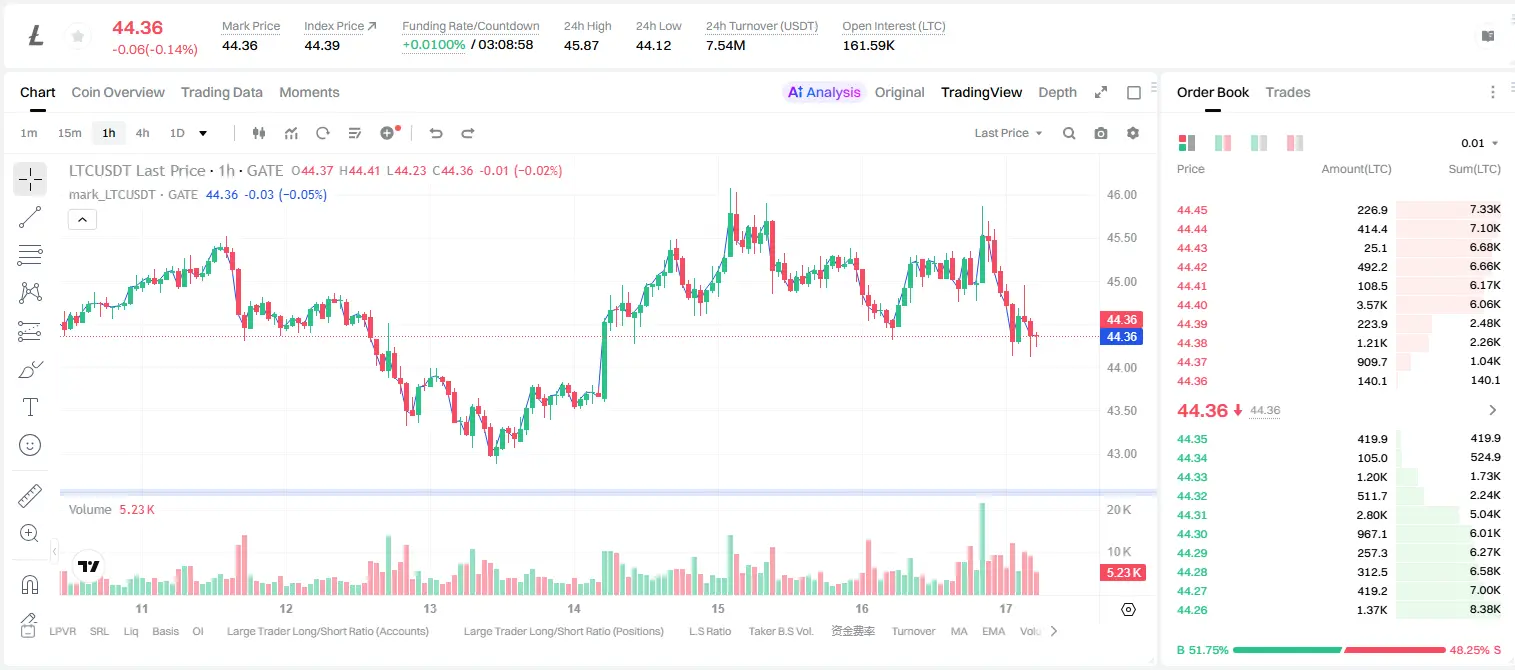Switch chart to Depth view

(1057, 92)
